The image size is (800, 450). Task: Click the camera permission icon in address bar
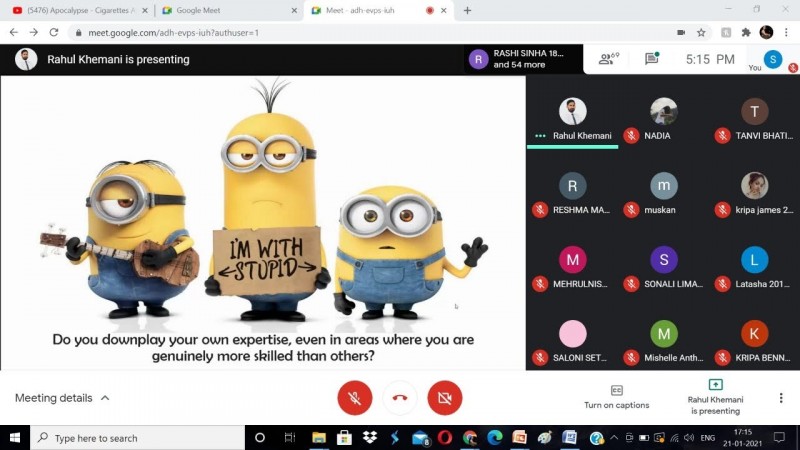pos(681,32)
